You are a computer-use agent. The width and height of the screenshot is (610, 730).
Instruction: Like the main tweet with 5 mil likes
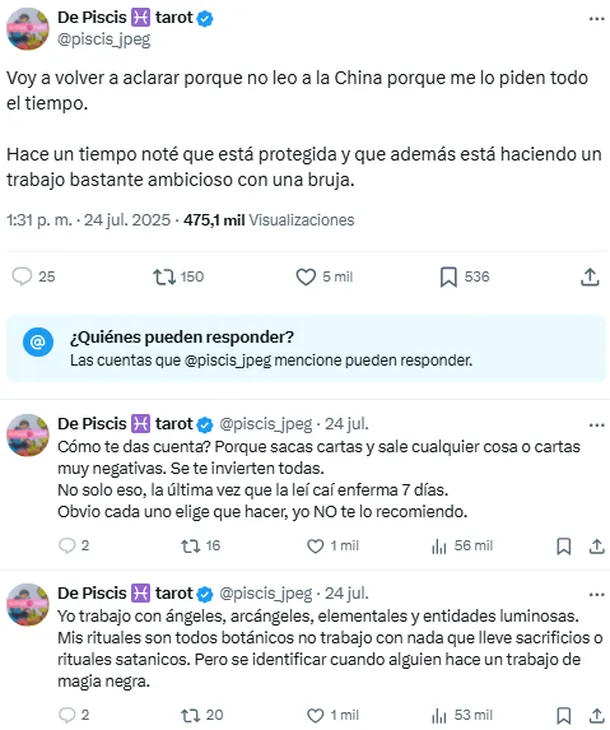[x=306, y=277]
